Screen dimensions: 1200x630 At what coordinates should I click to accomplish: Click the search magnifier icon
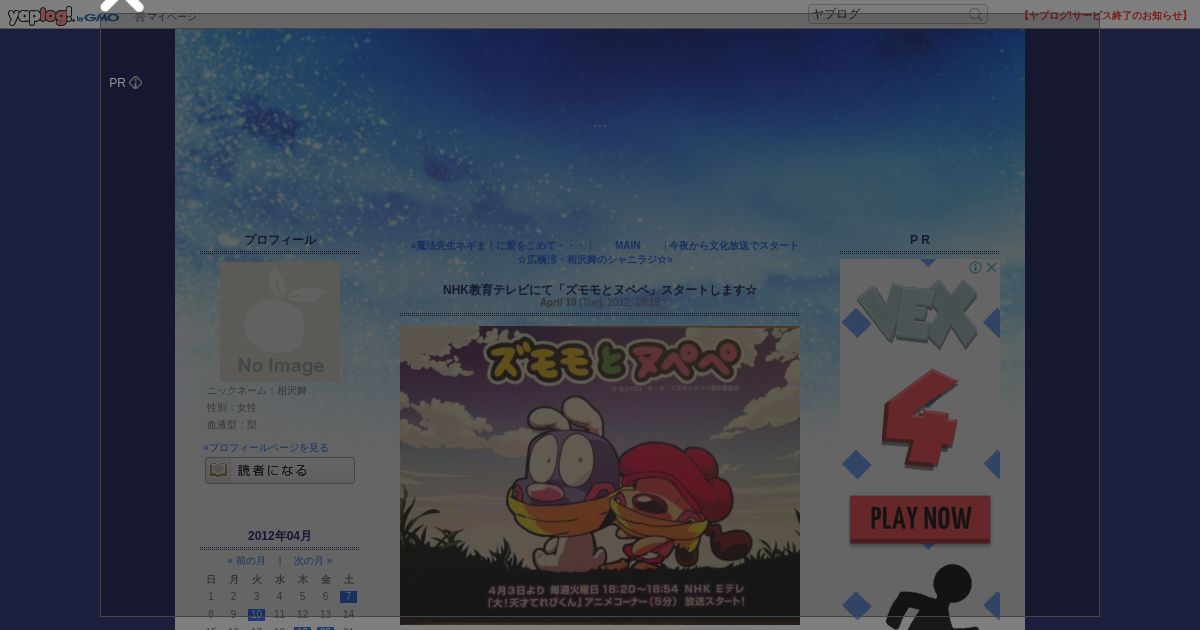click(976, 14)
